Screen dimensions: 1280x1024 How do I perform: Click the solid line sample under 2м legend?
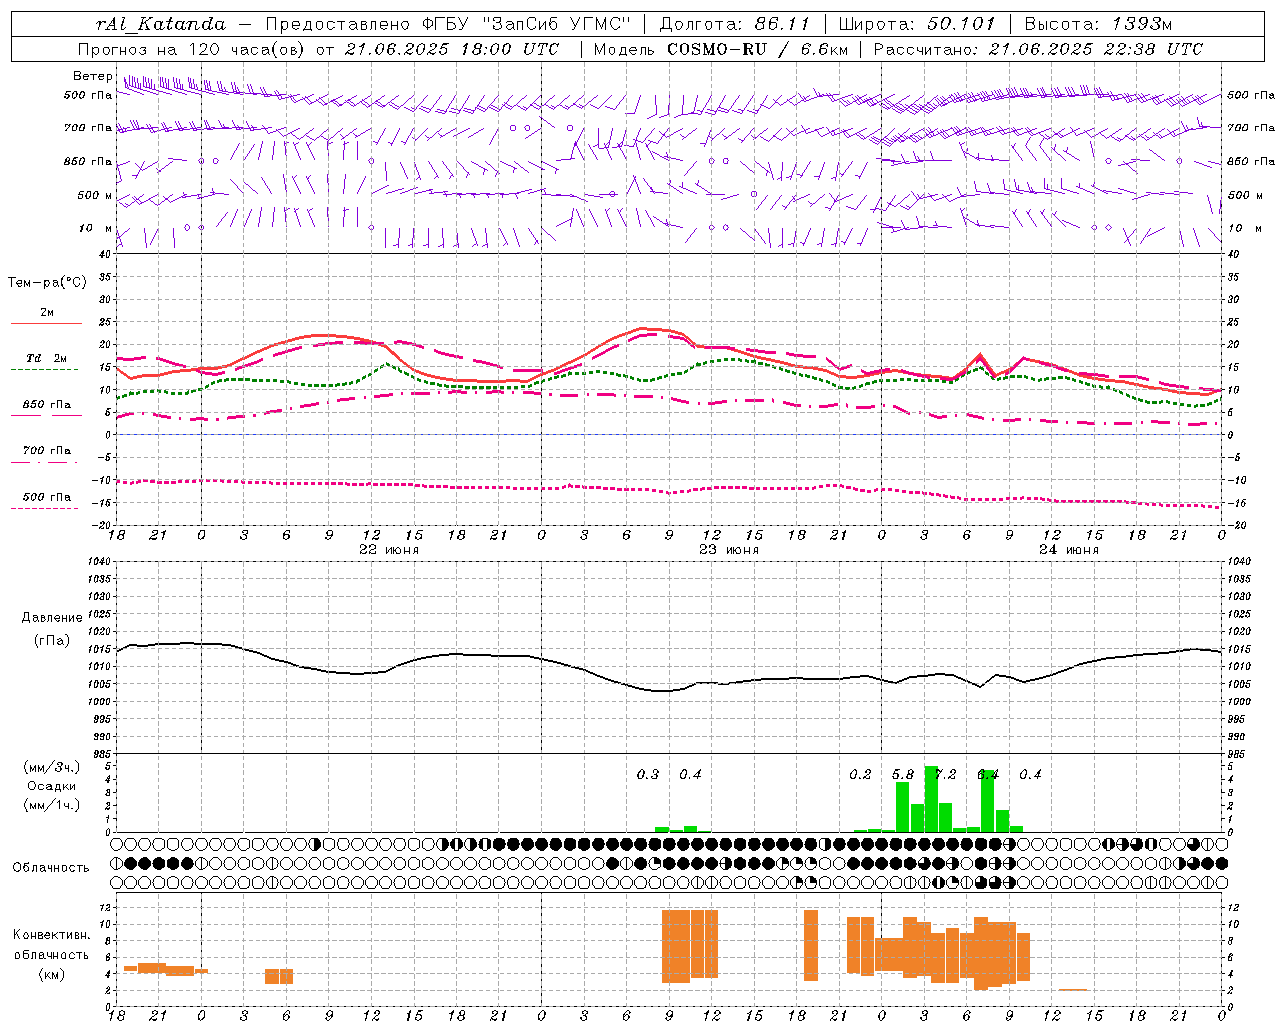click(x=46, y=324)
